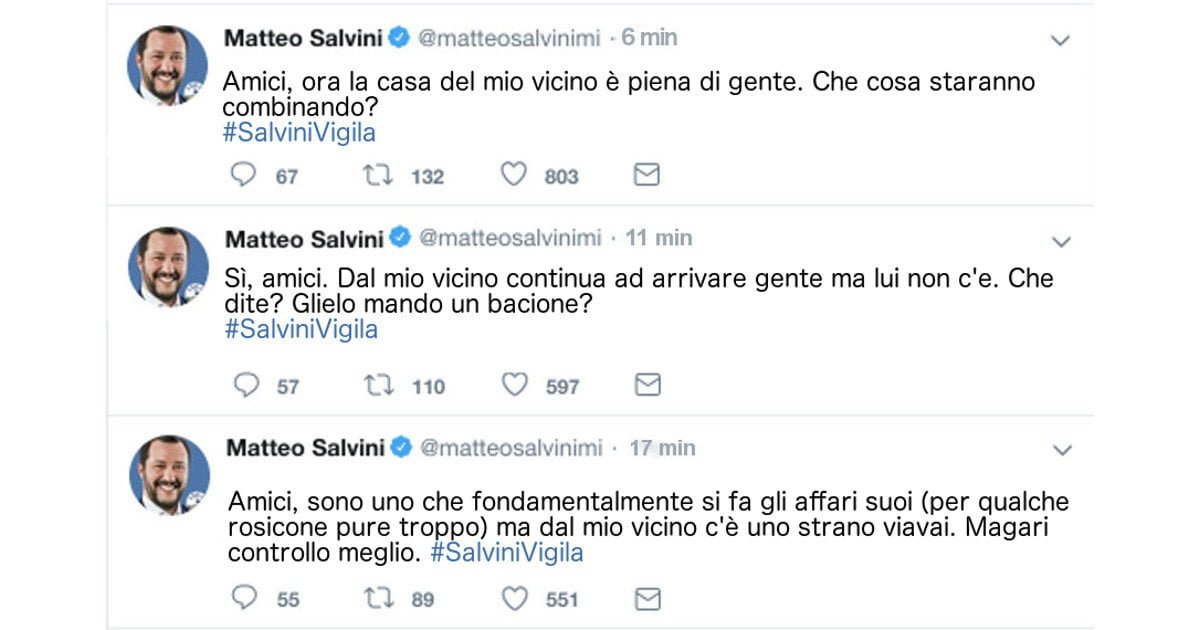Open the direct message icon under the first tweet
1200x630 pixels.
[x=646, y=174]
